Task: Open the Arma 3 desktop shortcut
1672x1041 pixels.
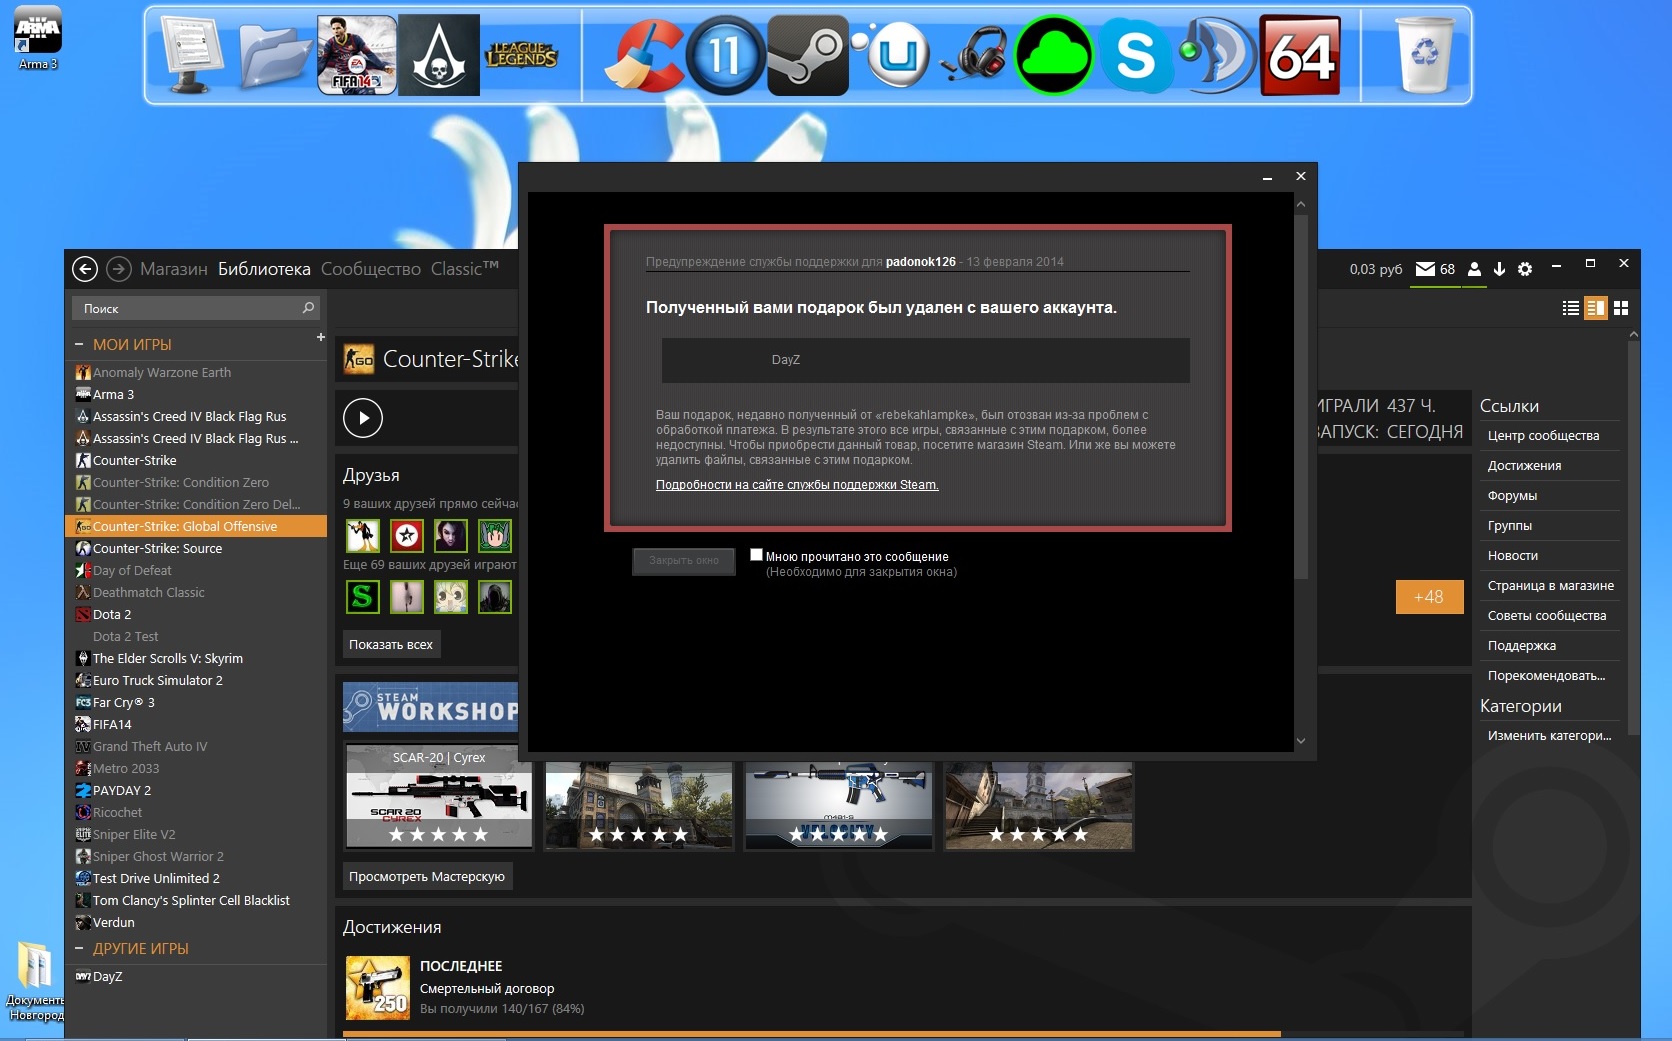Action: [37, 38]
